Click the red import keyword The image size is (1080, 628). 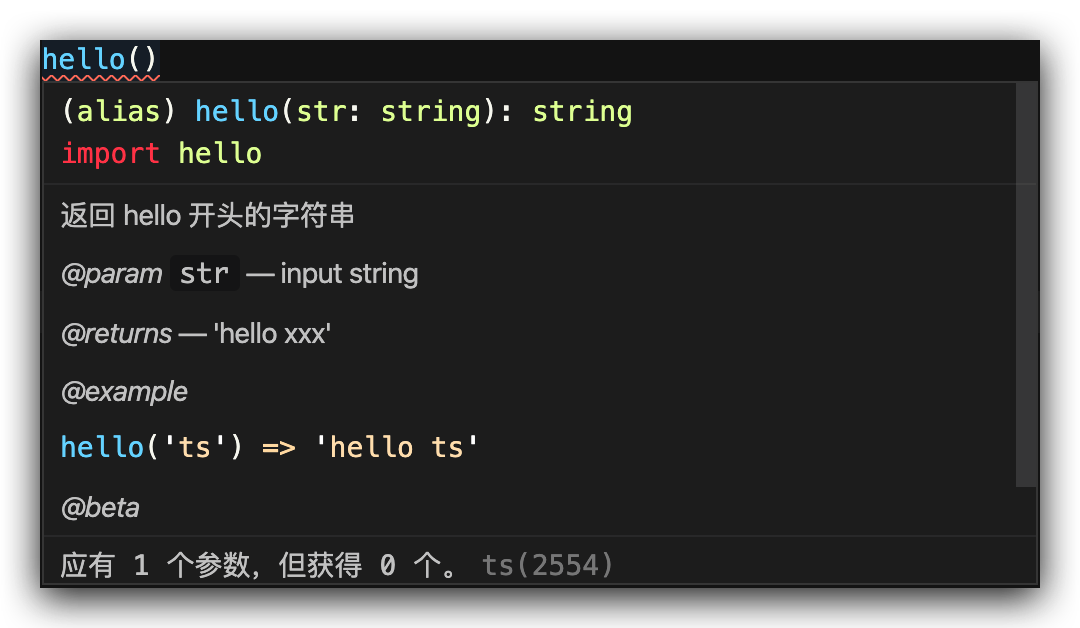(110, 154)
